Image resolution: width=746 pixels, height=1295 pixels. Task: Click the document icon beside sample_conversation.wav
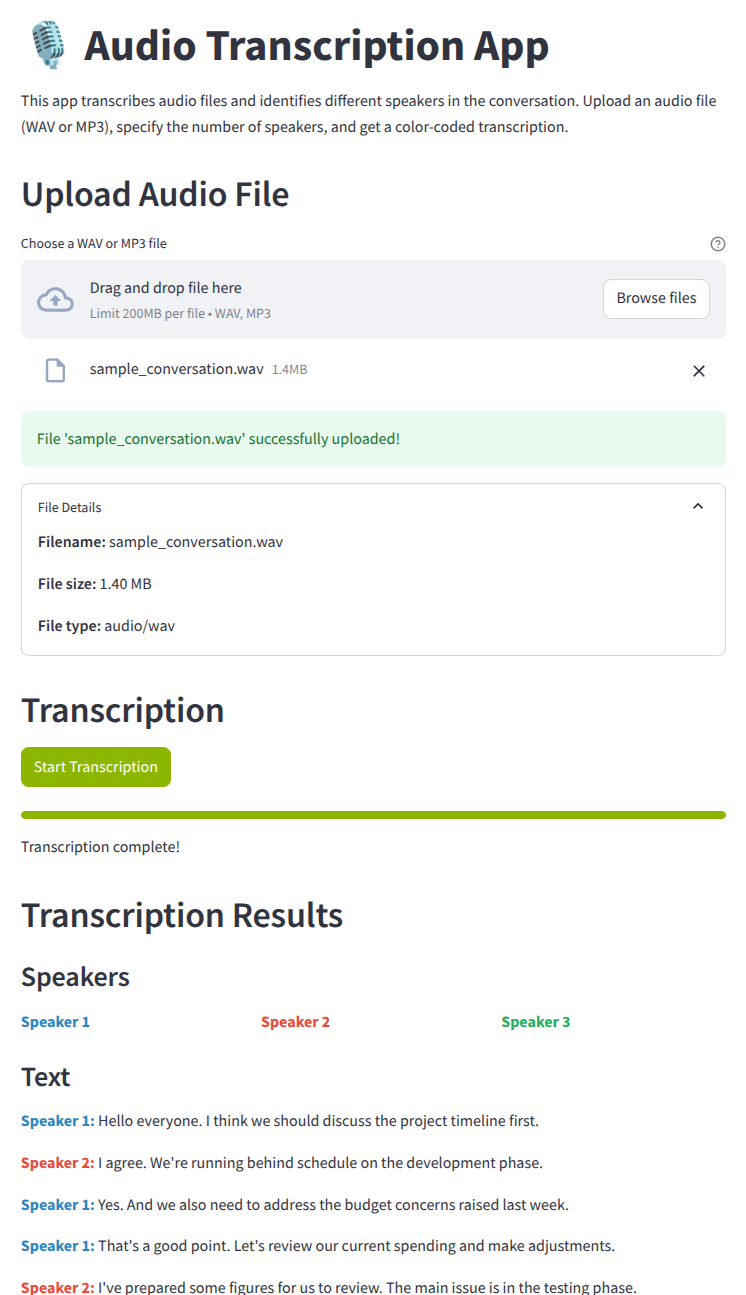coord(55,369)
